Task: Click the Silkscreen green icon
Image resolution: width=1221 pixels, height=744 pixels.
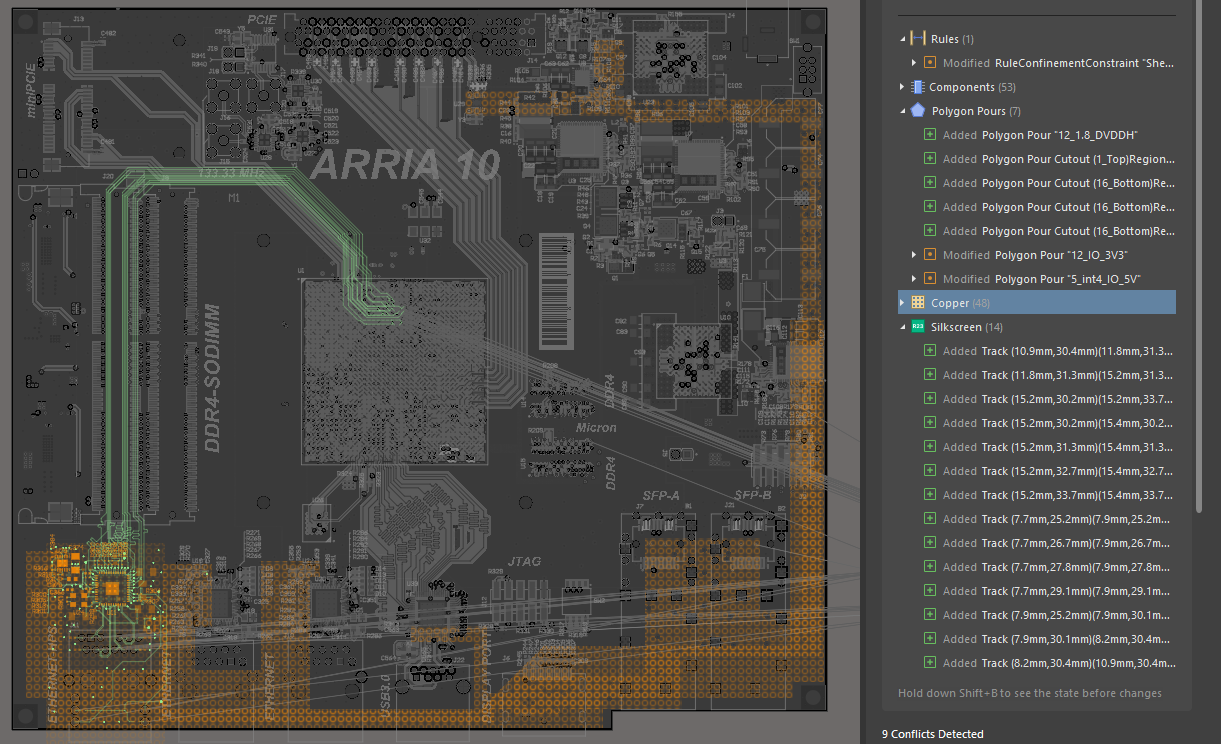Action: point(918,327)
